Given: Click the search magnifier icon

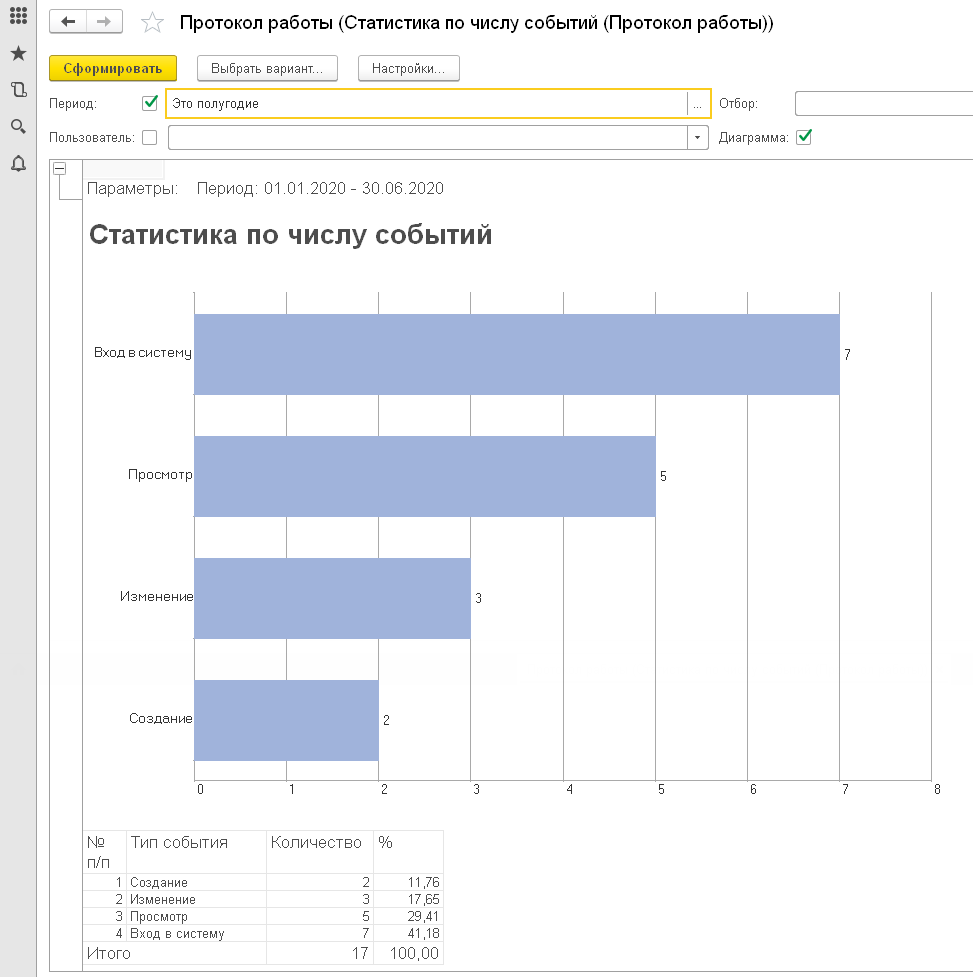Looking at the screenshot, I should (18, 126).
